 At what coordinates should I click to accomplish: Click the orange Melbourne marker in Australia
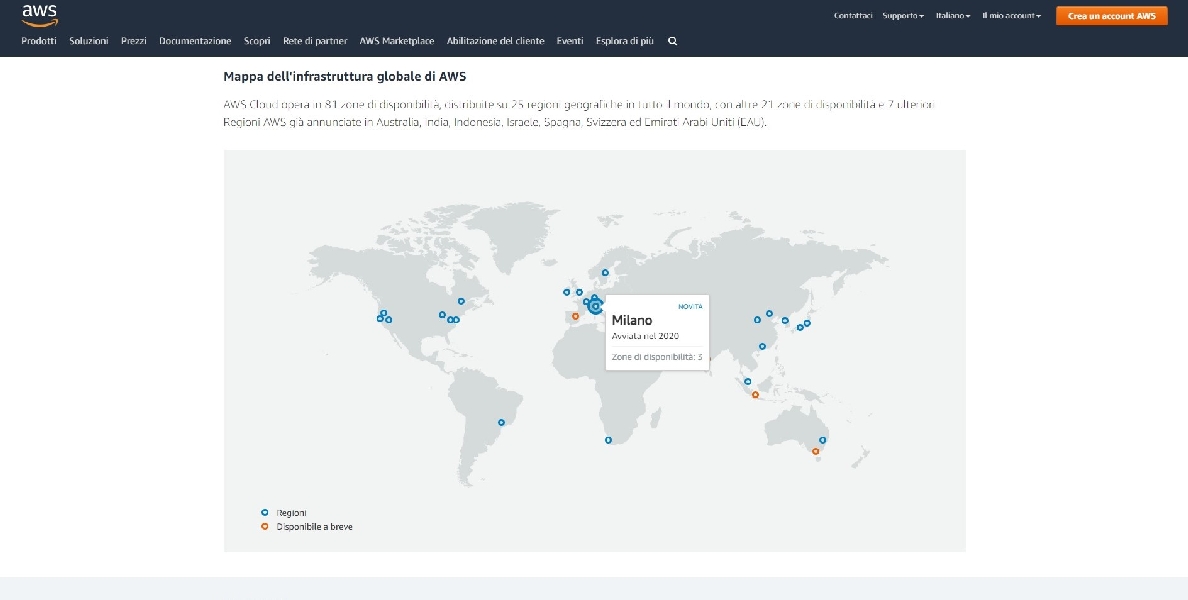tap(815, 452)
